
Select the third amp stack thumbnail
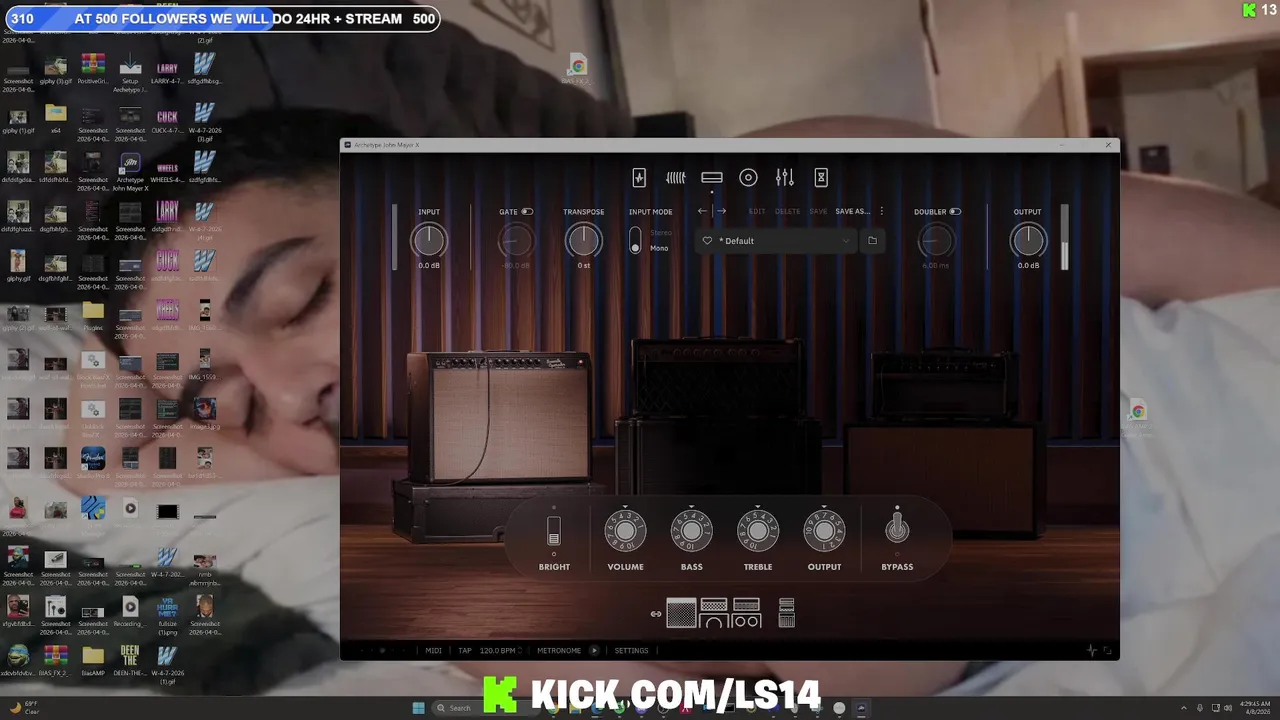coord(747,613)
